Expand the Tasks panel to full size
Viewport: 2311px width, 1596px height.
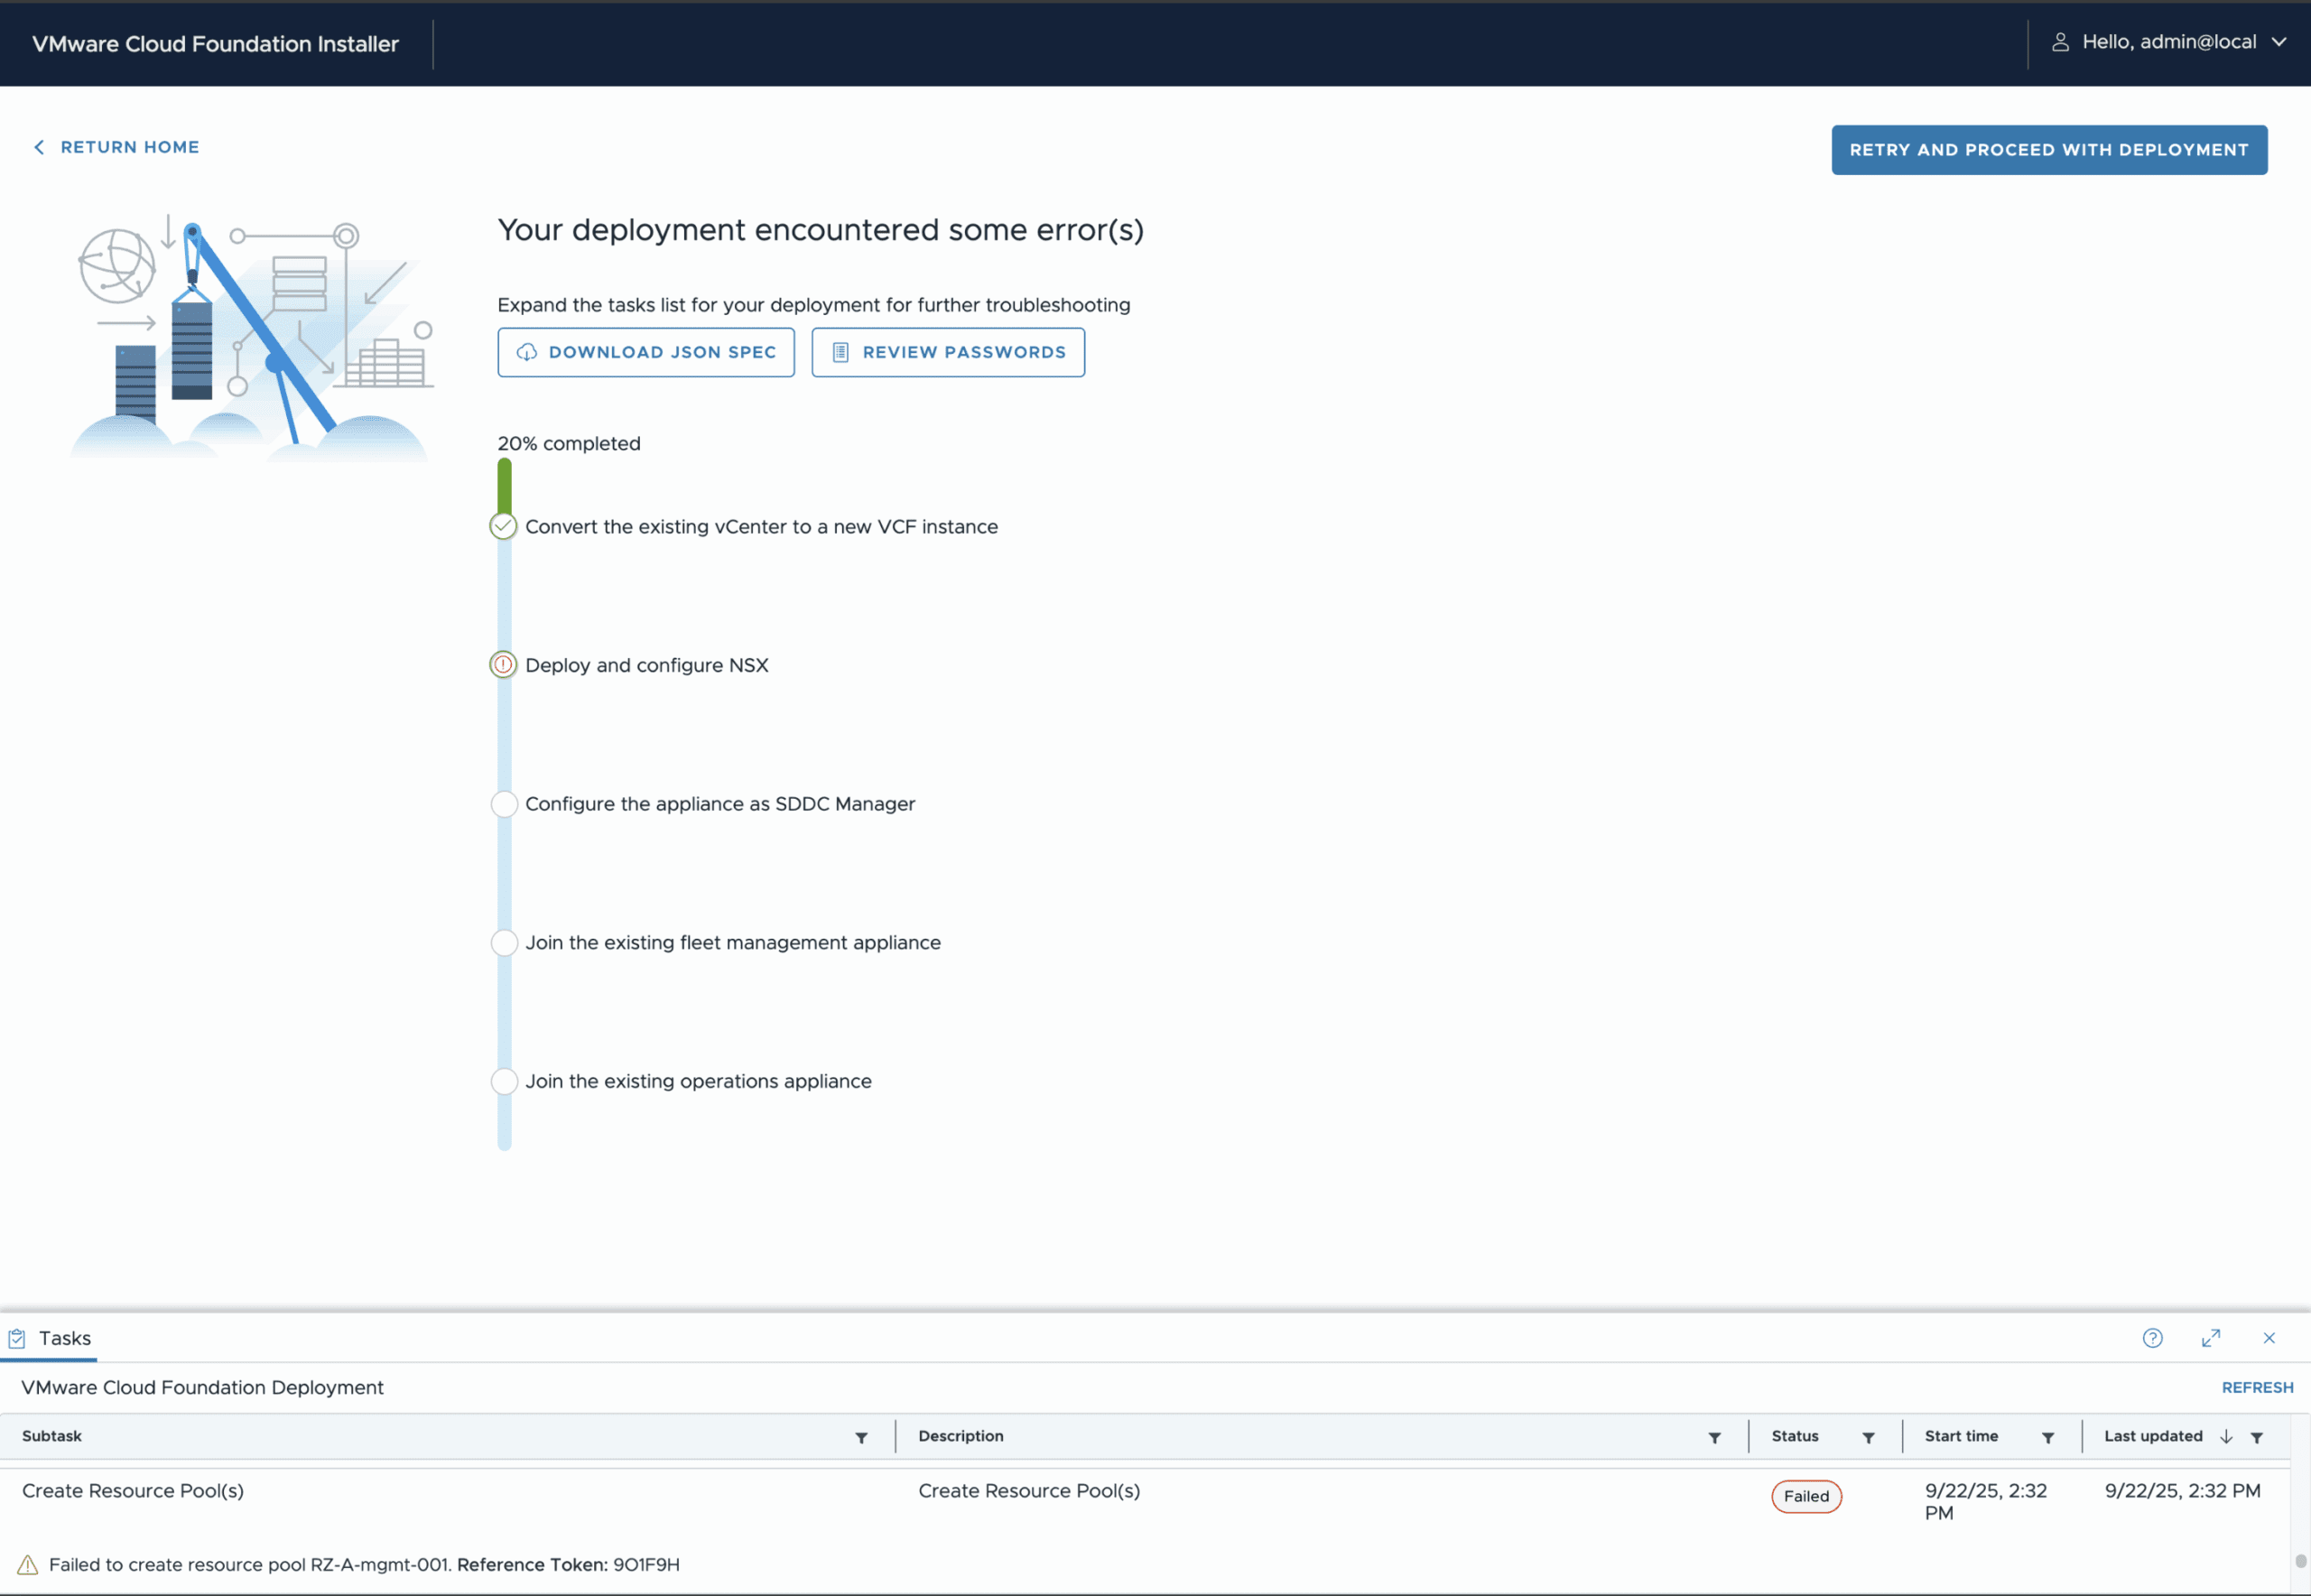(2210, 1338)
